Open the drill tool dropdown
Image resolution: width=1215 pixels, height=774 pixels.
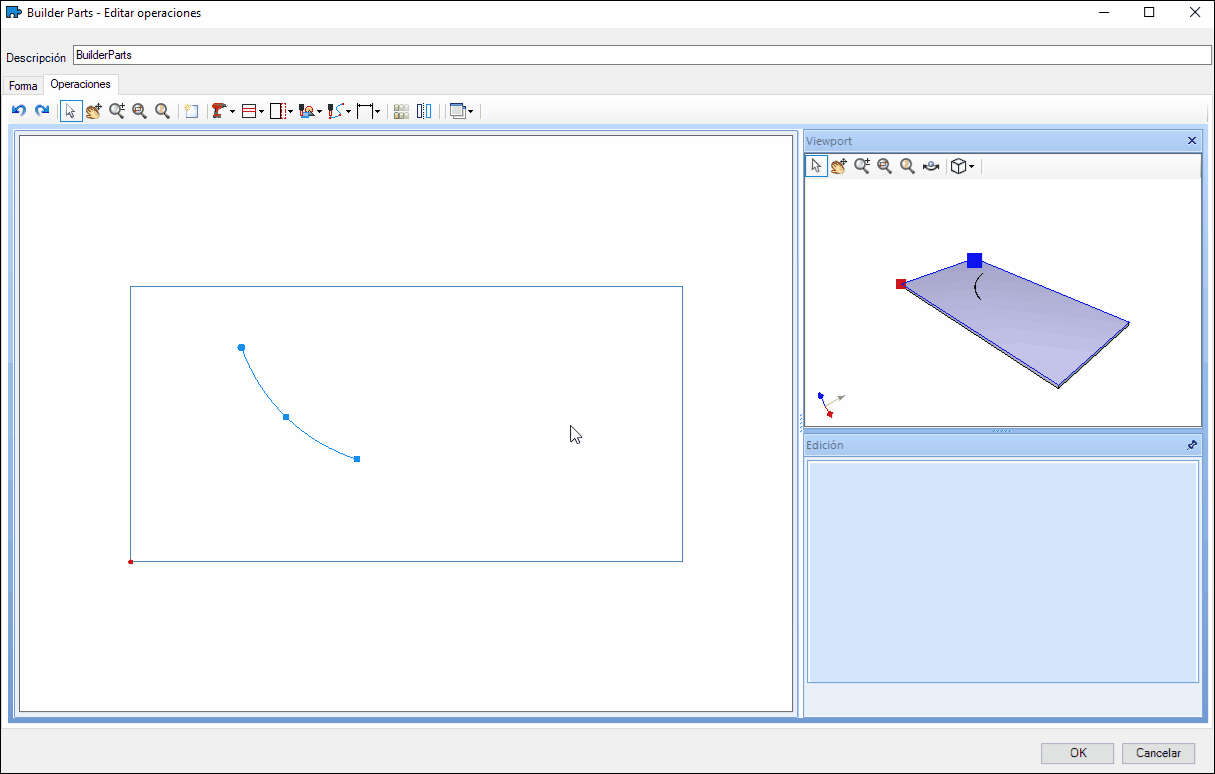(232, 112)
